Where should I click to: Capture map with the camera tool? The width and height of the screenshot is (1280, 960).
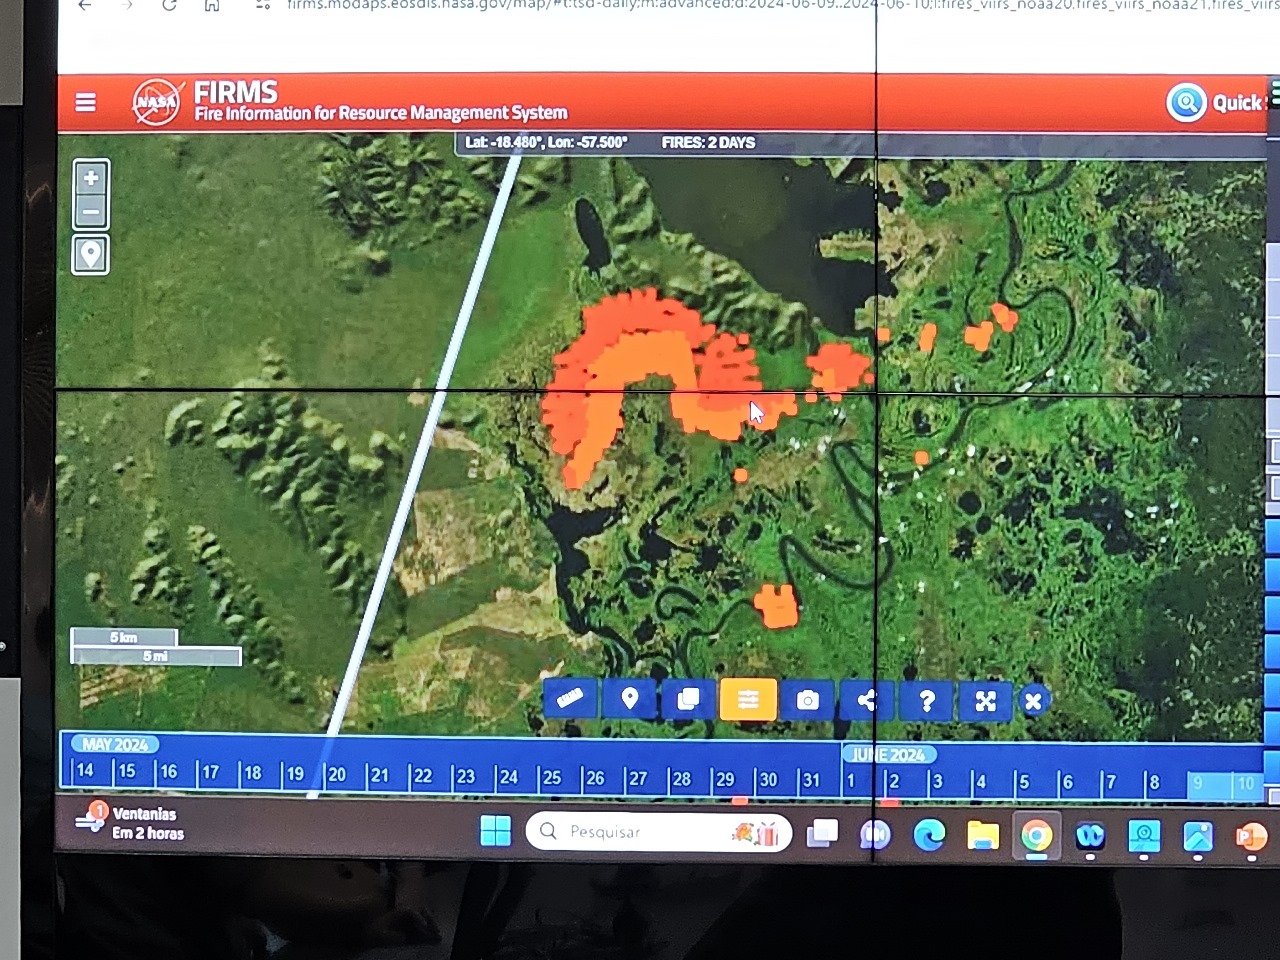point(807,700)
